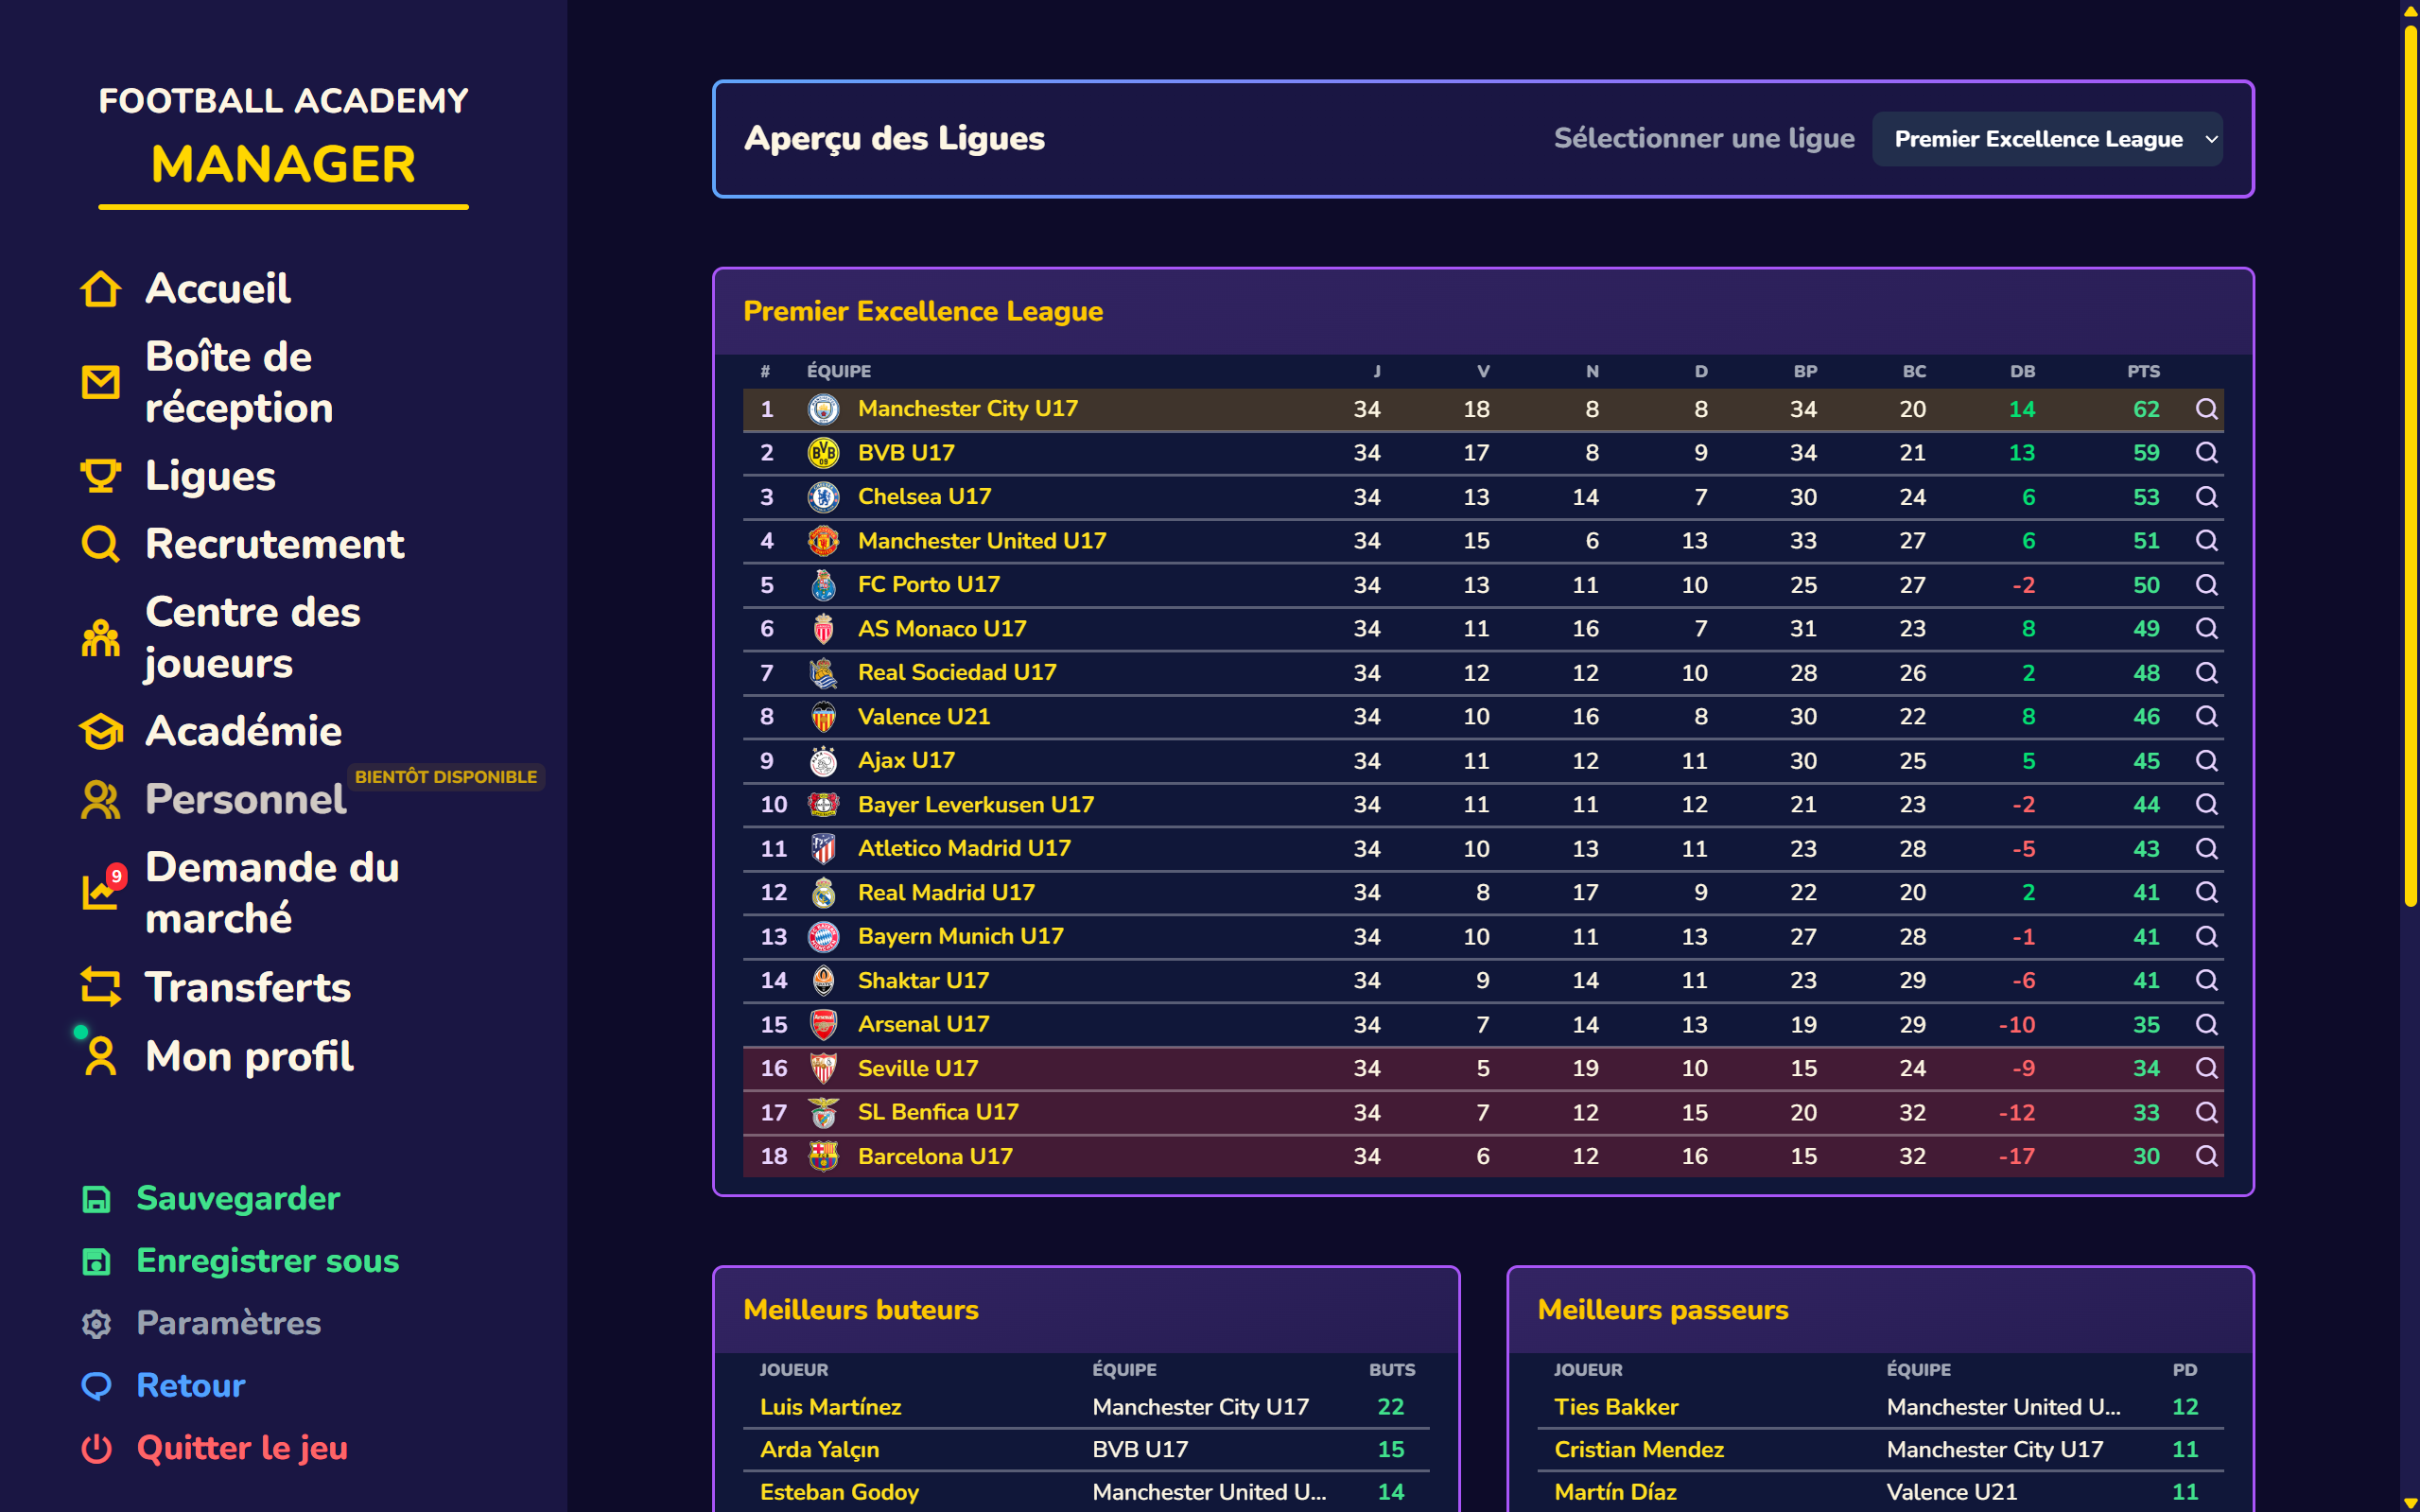
Task: Click the magnifier icon for Seville U17
Action: (2205, 1068)
